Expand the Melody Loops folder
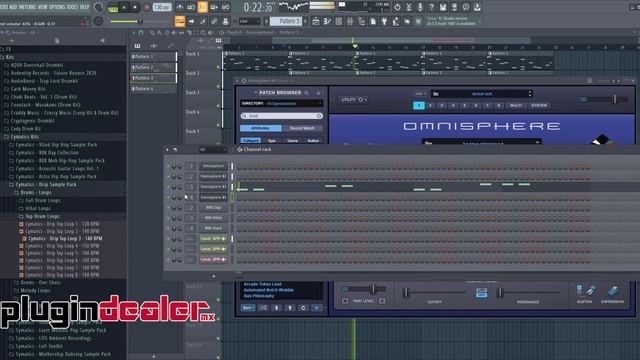 (x=35, y=291)
